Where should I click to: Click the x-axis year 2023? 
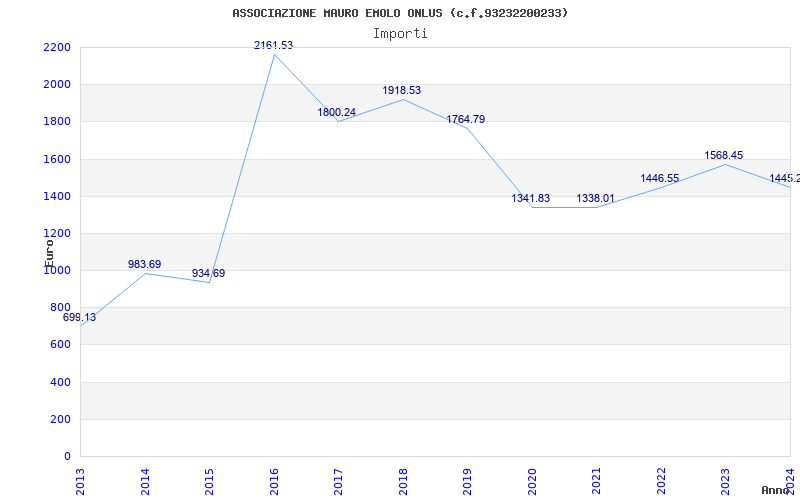(x=726, y=482)
